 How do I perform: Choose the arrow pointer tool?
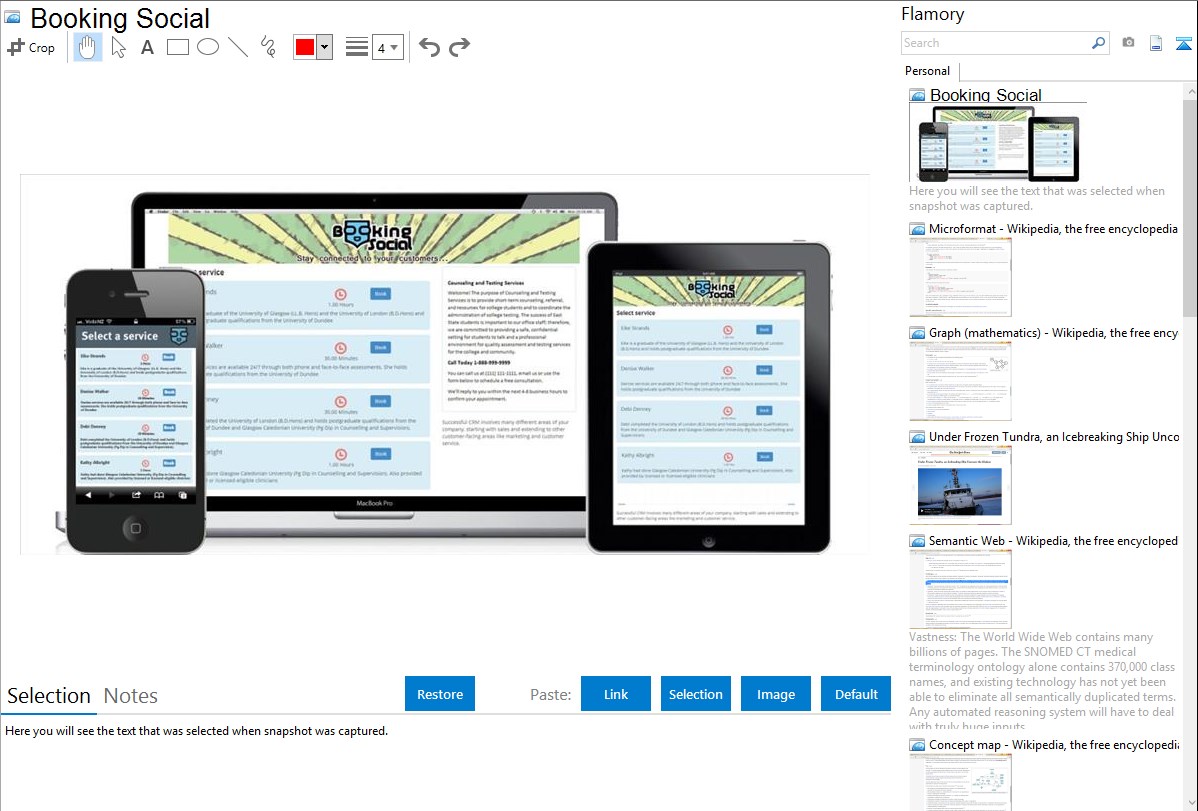[x=118, y=47]
